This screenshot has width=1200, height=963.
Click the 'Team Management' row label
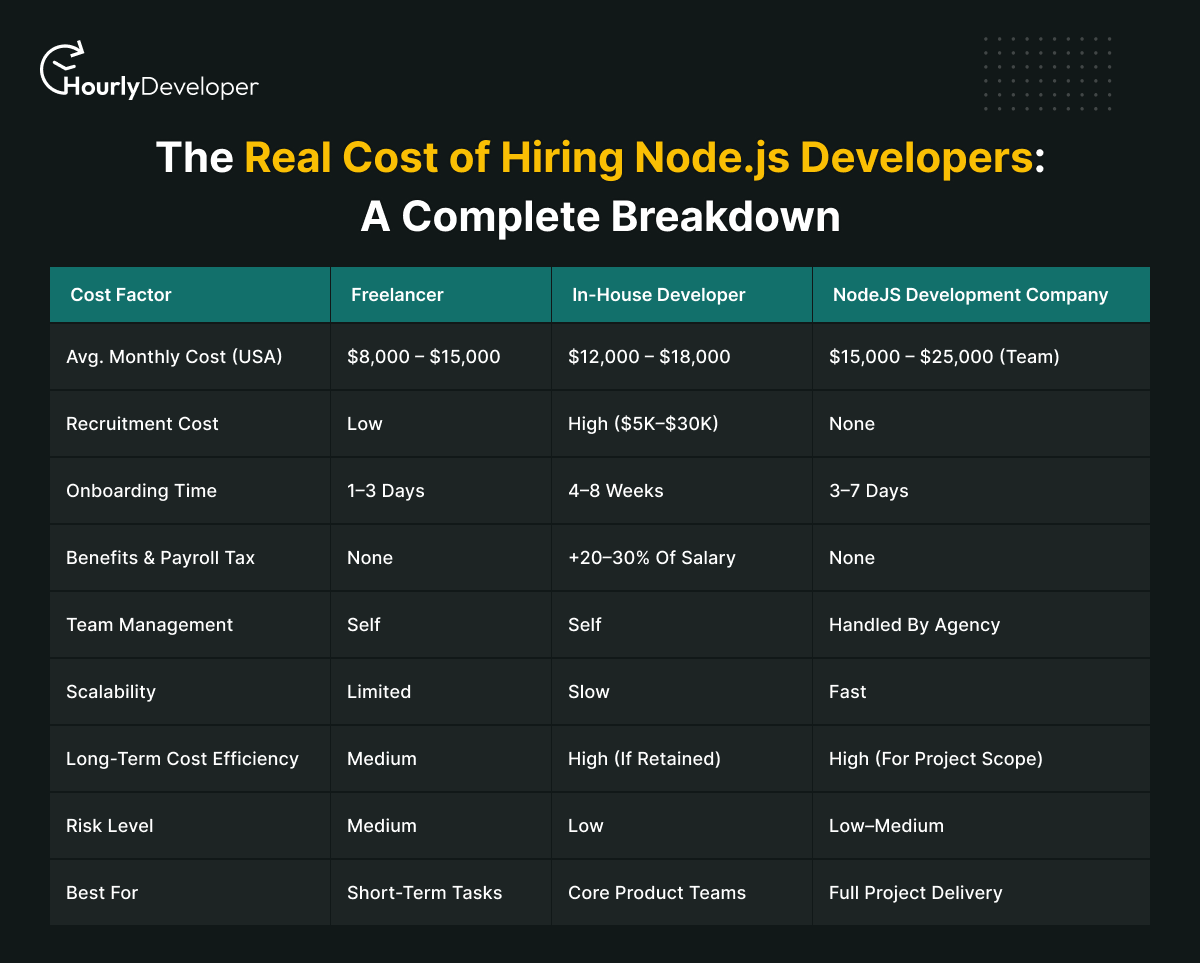click(x=149, y=625)
